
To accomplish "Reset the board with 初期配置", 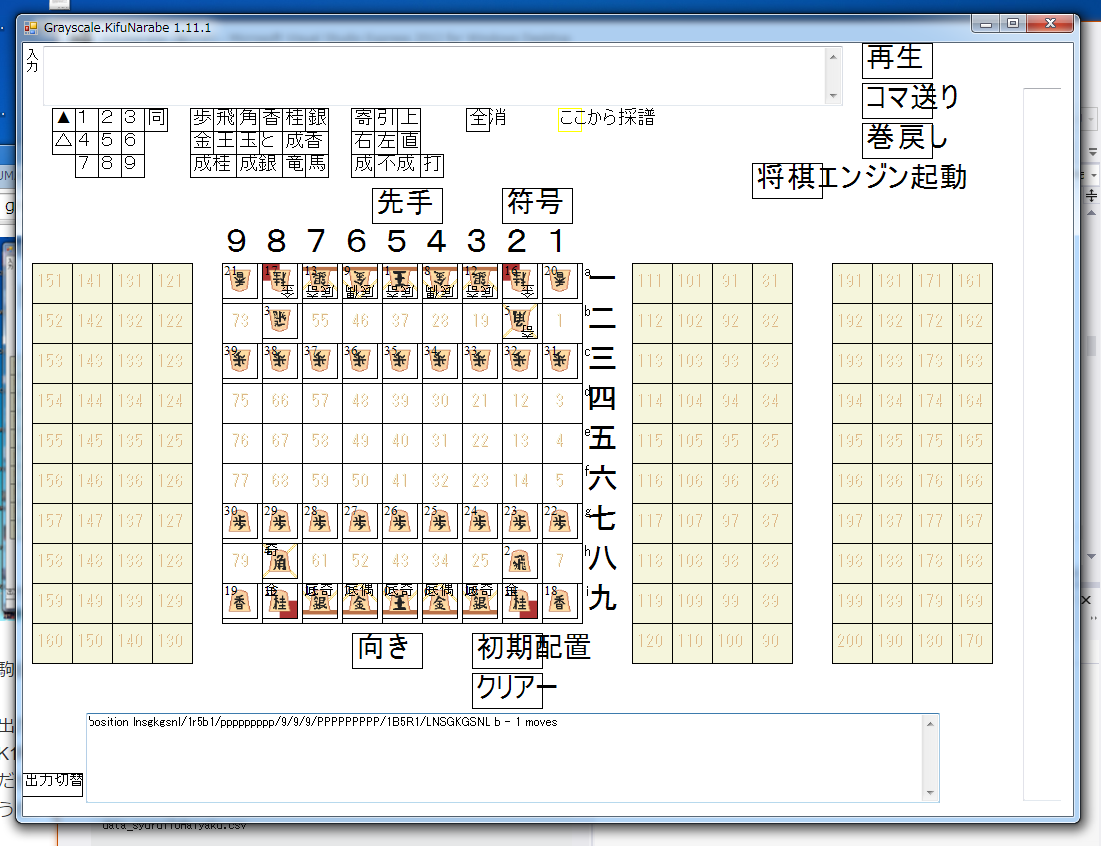I will point(532,650).
